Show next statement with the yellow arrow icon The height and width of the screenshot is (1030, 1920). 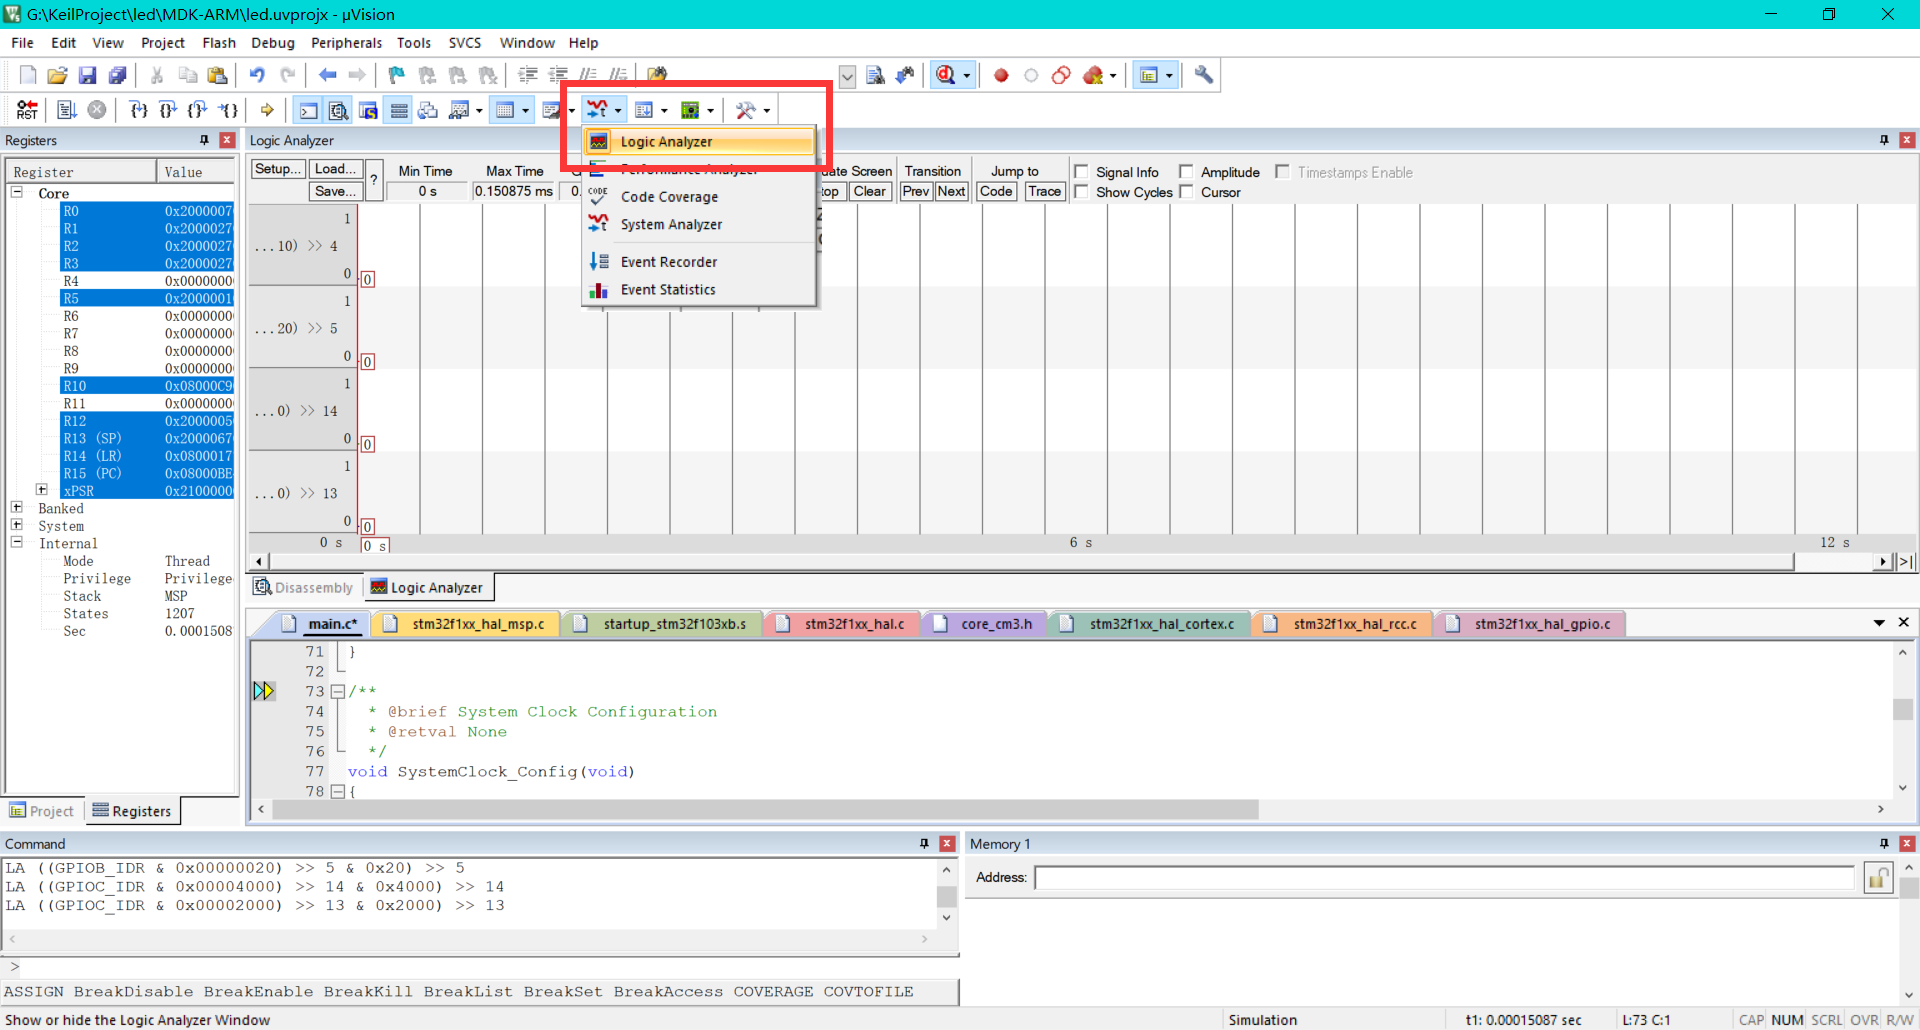tap(267, 110)
